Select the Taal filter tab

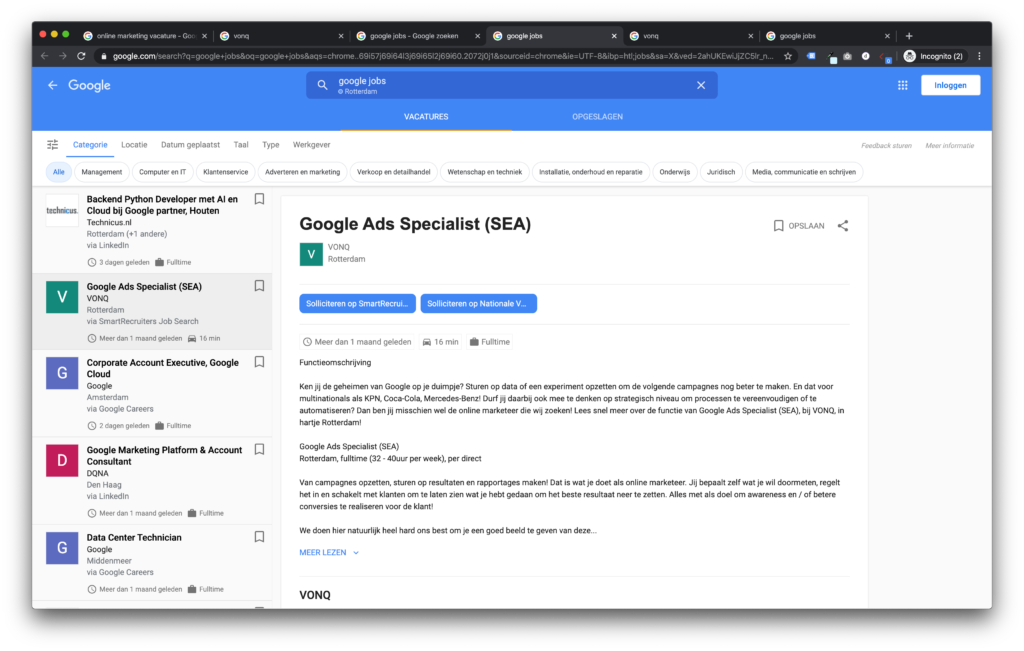pos(241,145)
